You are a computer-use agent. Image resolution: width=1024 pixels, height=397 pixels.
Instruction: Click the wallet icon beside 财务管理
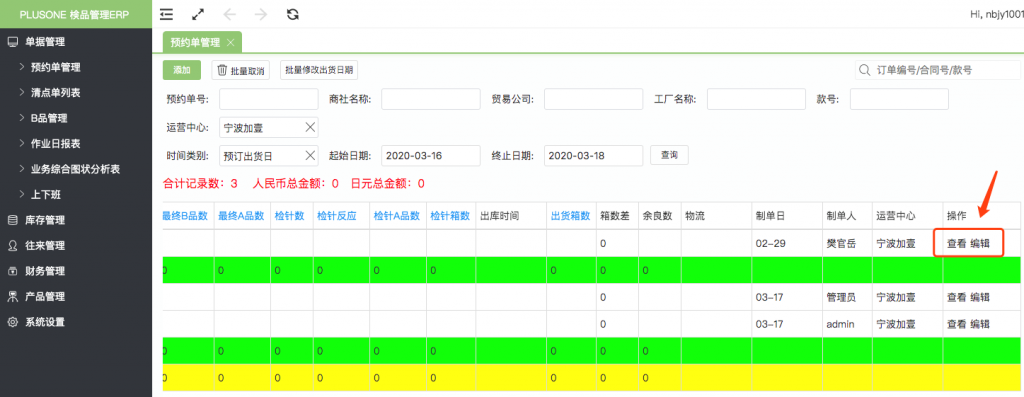coord(12,271)
